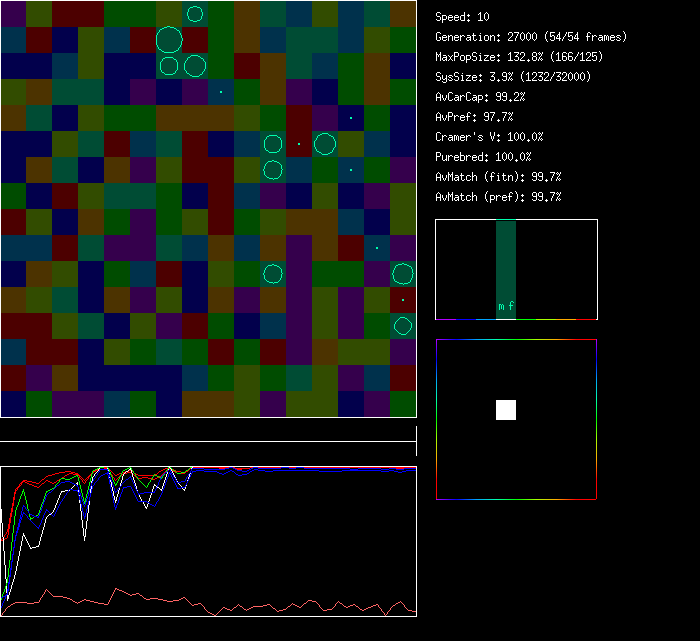Click the small dot in the top grid area
The image size is (700, 641).
pos(221,92)
